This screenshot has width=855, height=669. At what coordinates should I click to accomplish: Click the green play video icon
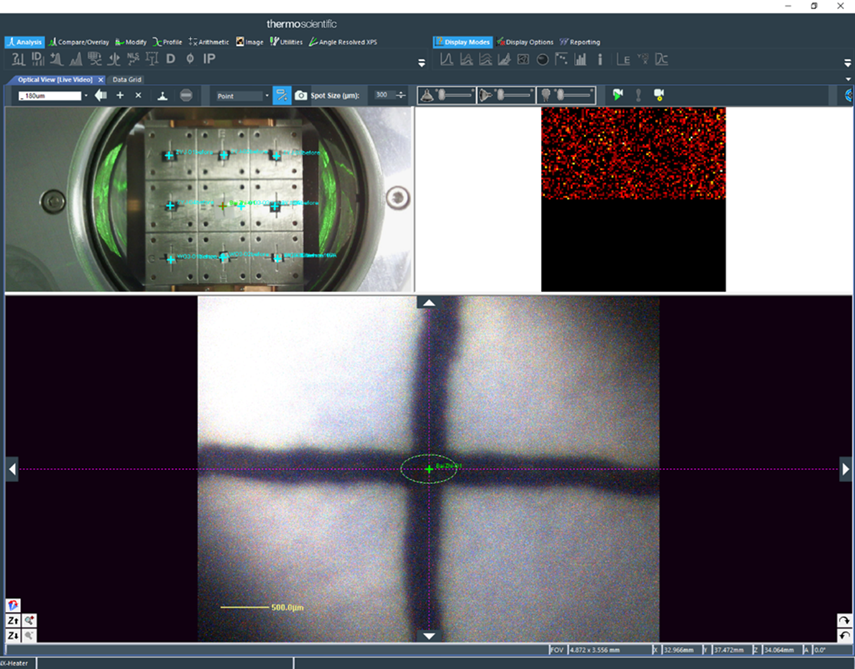(618, 95)
